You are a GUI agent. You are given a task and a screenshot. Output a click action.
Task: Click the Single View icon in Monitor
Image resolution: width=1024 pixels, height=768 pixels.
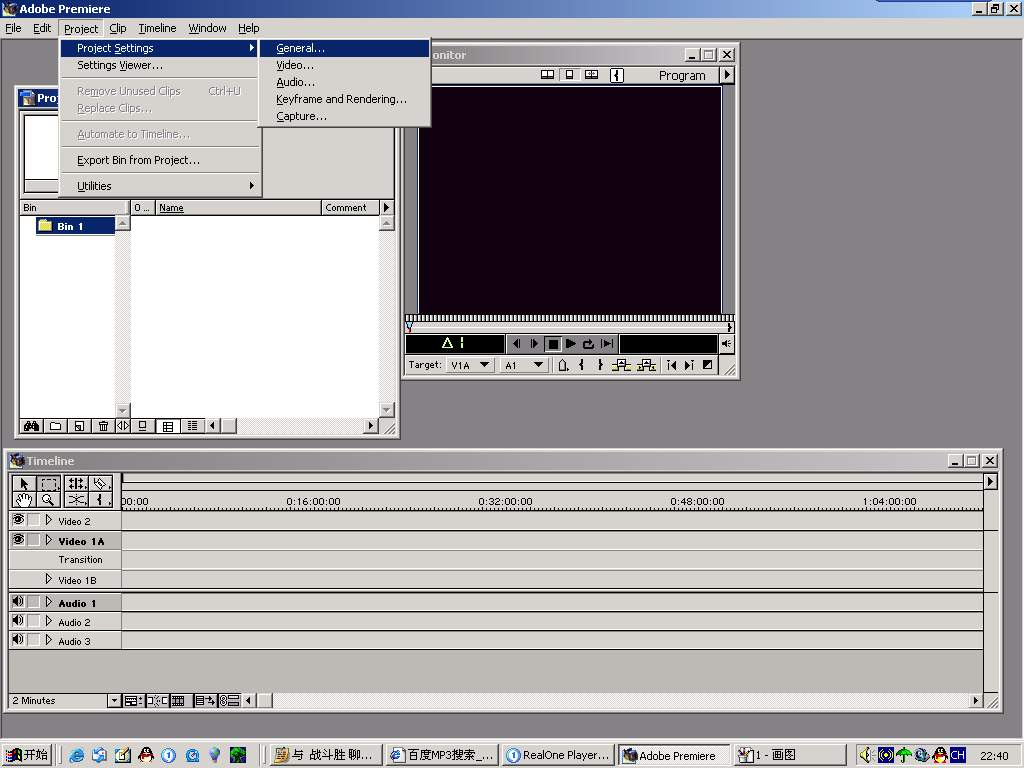click(x=569, y=75)
